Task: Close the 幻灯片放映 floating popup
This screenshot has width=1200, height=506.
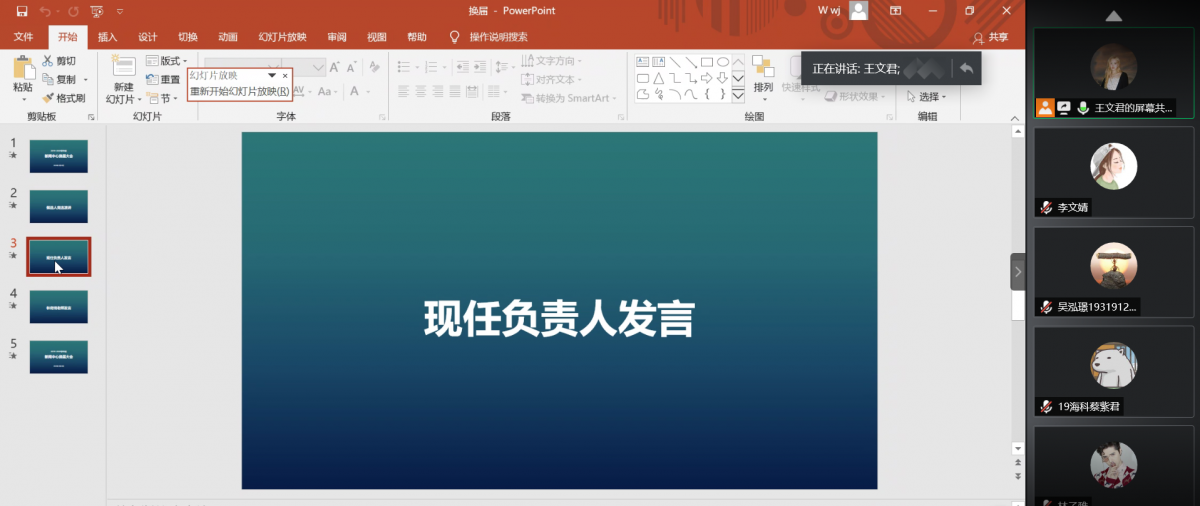Action: click(x=285, y=75)
